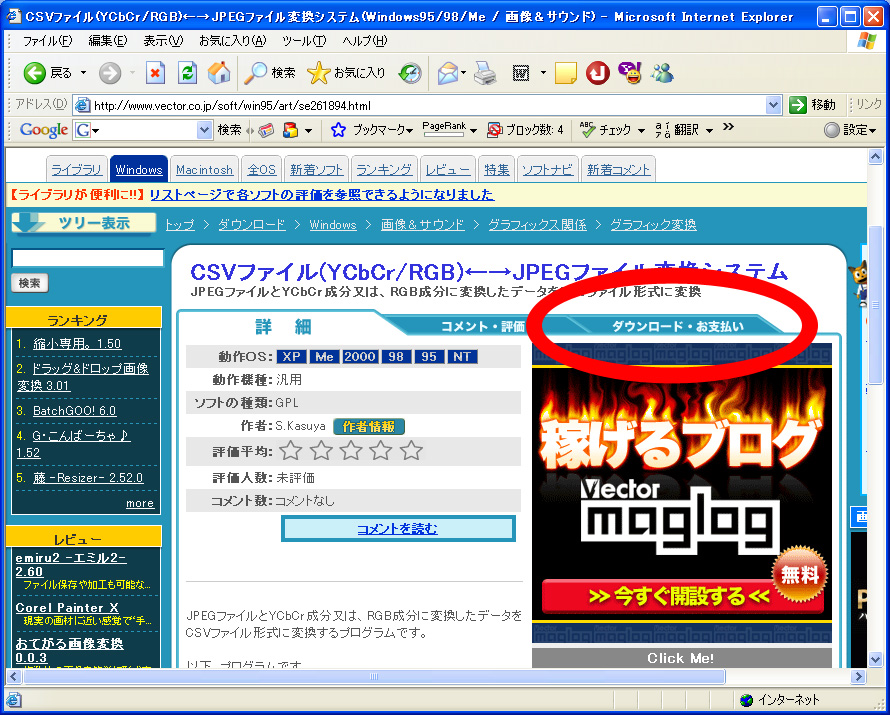Viewport: 890px width, 715px height.
Task: Expand the Google toolbar overflow chevron
Action: point(728,127)
